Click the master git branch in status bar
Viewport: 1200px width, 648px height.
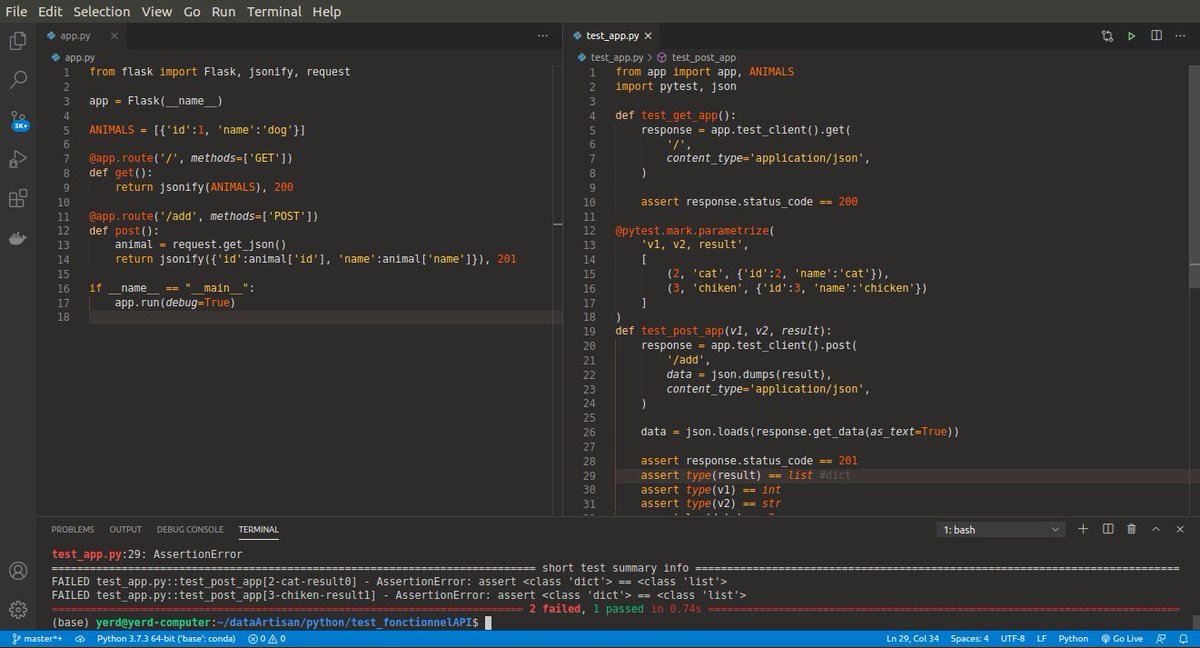(39, 638)
